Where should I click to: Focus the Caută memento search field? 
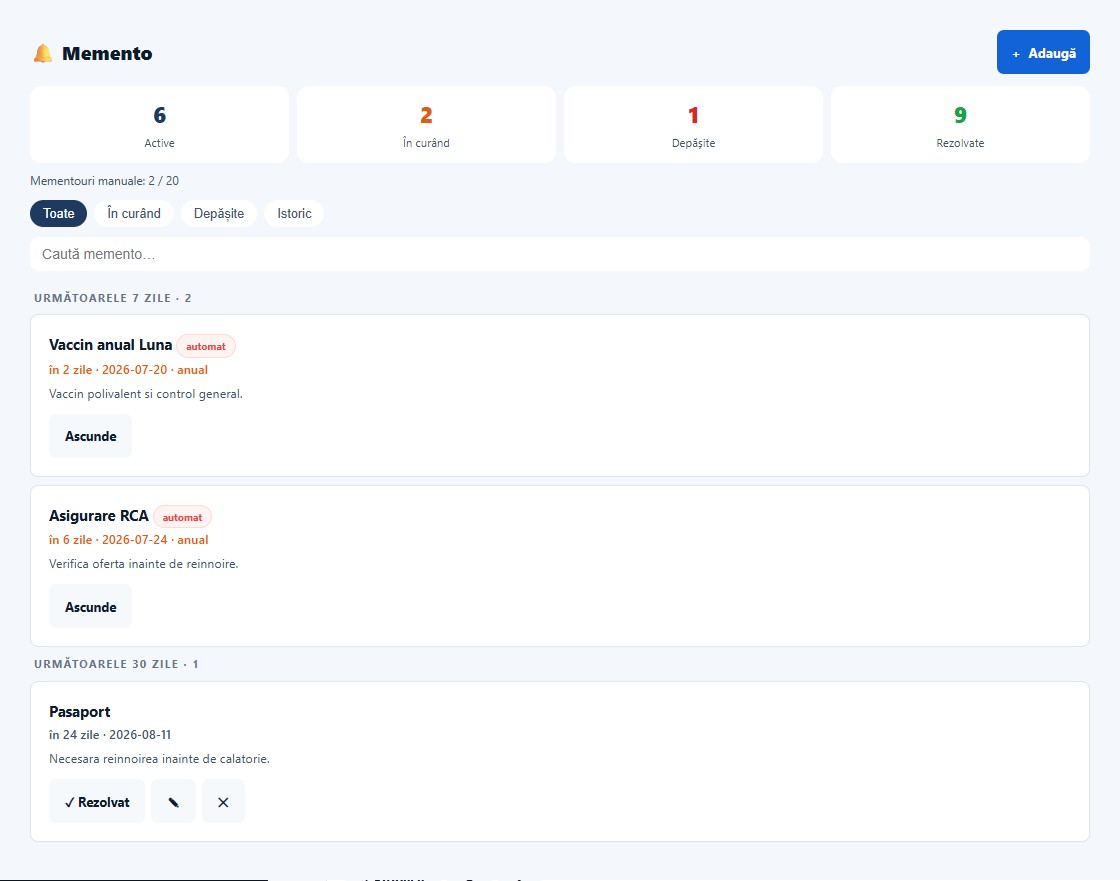(559, 254)
